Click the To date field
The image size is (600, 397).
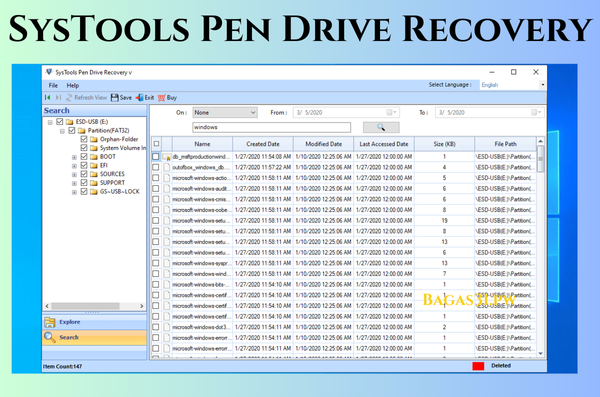tap(489, 112)
